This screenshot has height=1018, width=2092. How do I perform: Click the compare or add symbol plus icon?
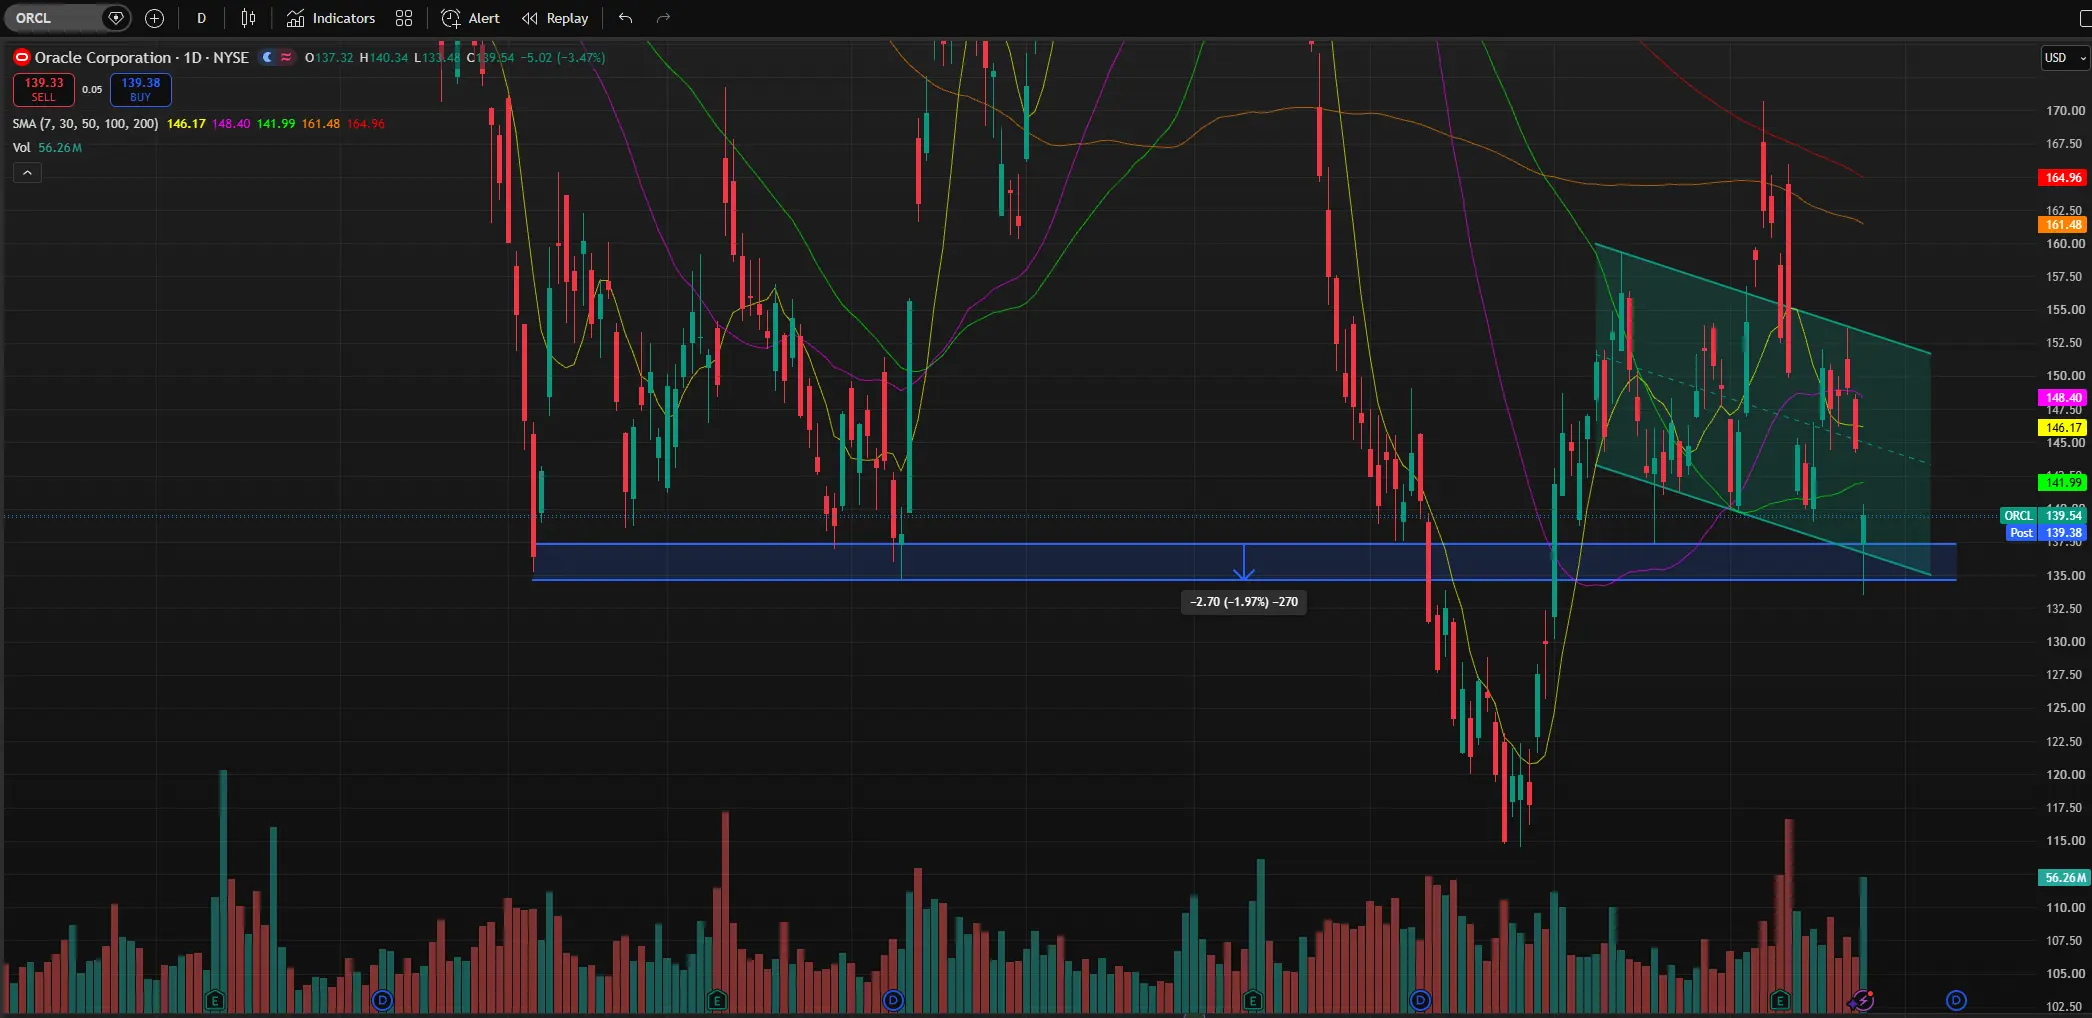(154, 18)
